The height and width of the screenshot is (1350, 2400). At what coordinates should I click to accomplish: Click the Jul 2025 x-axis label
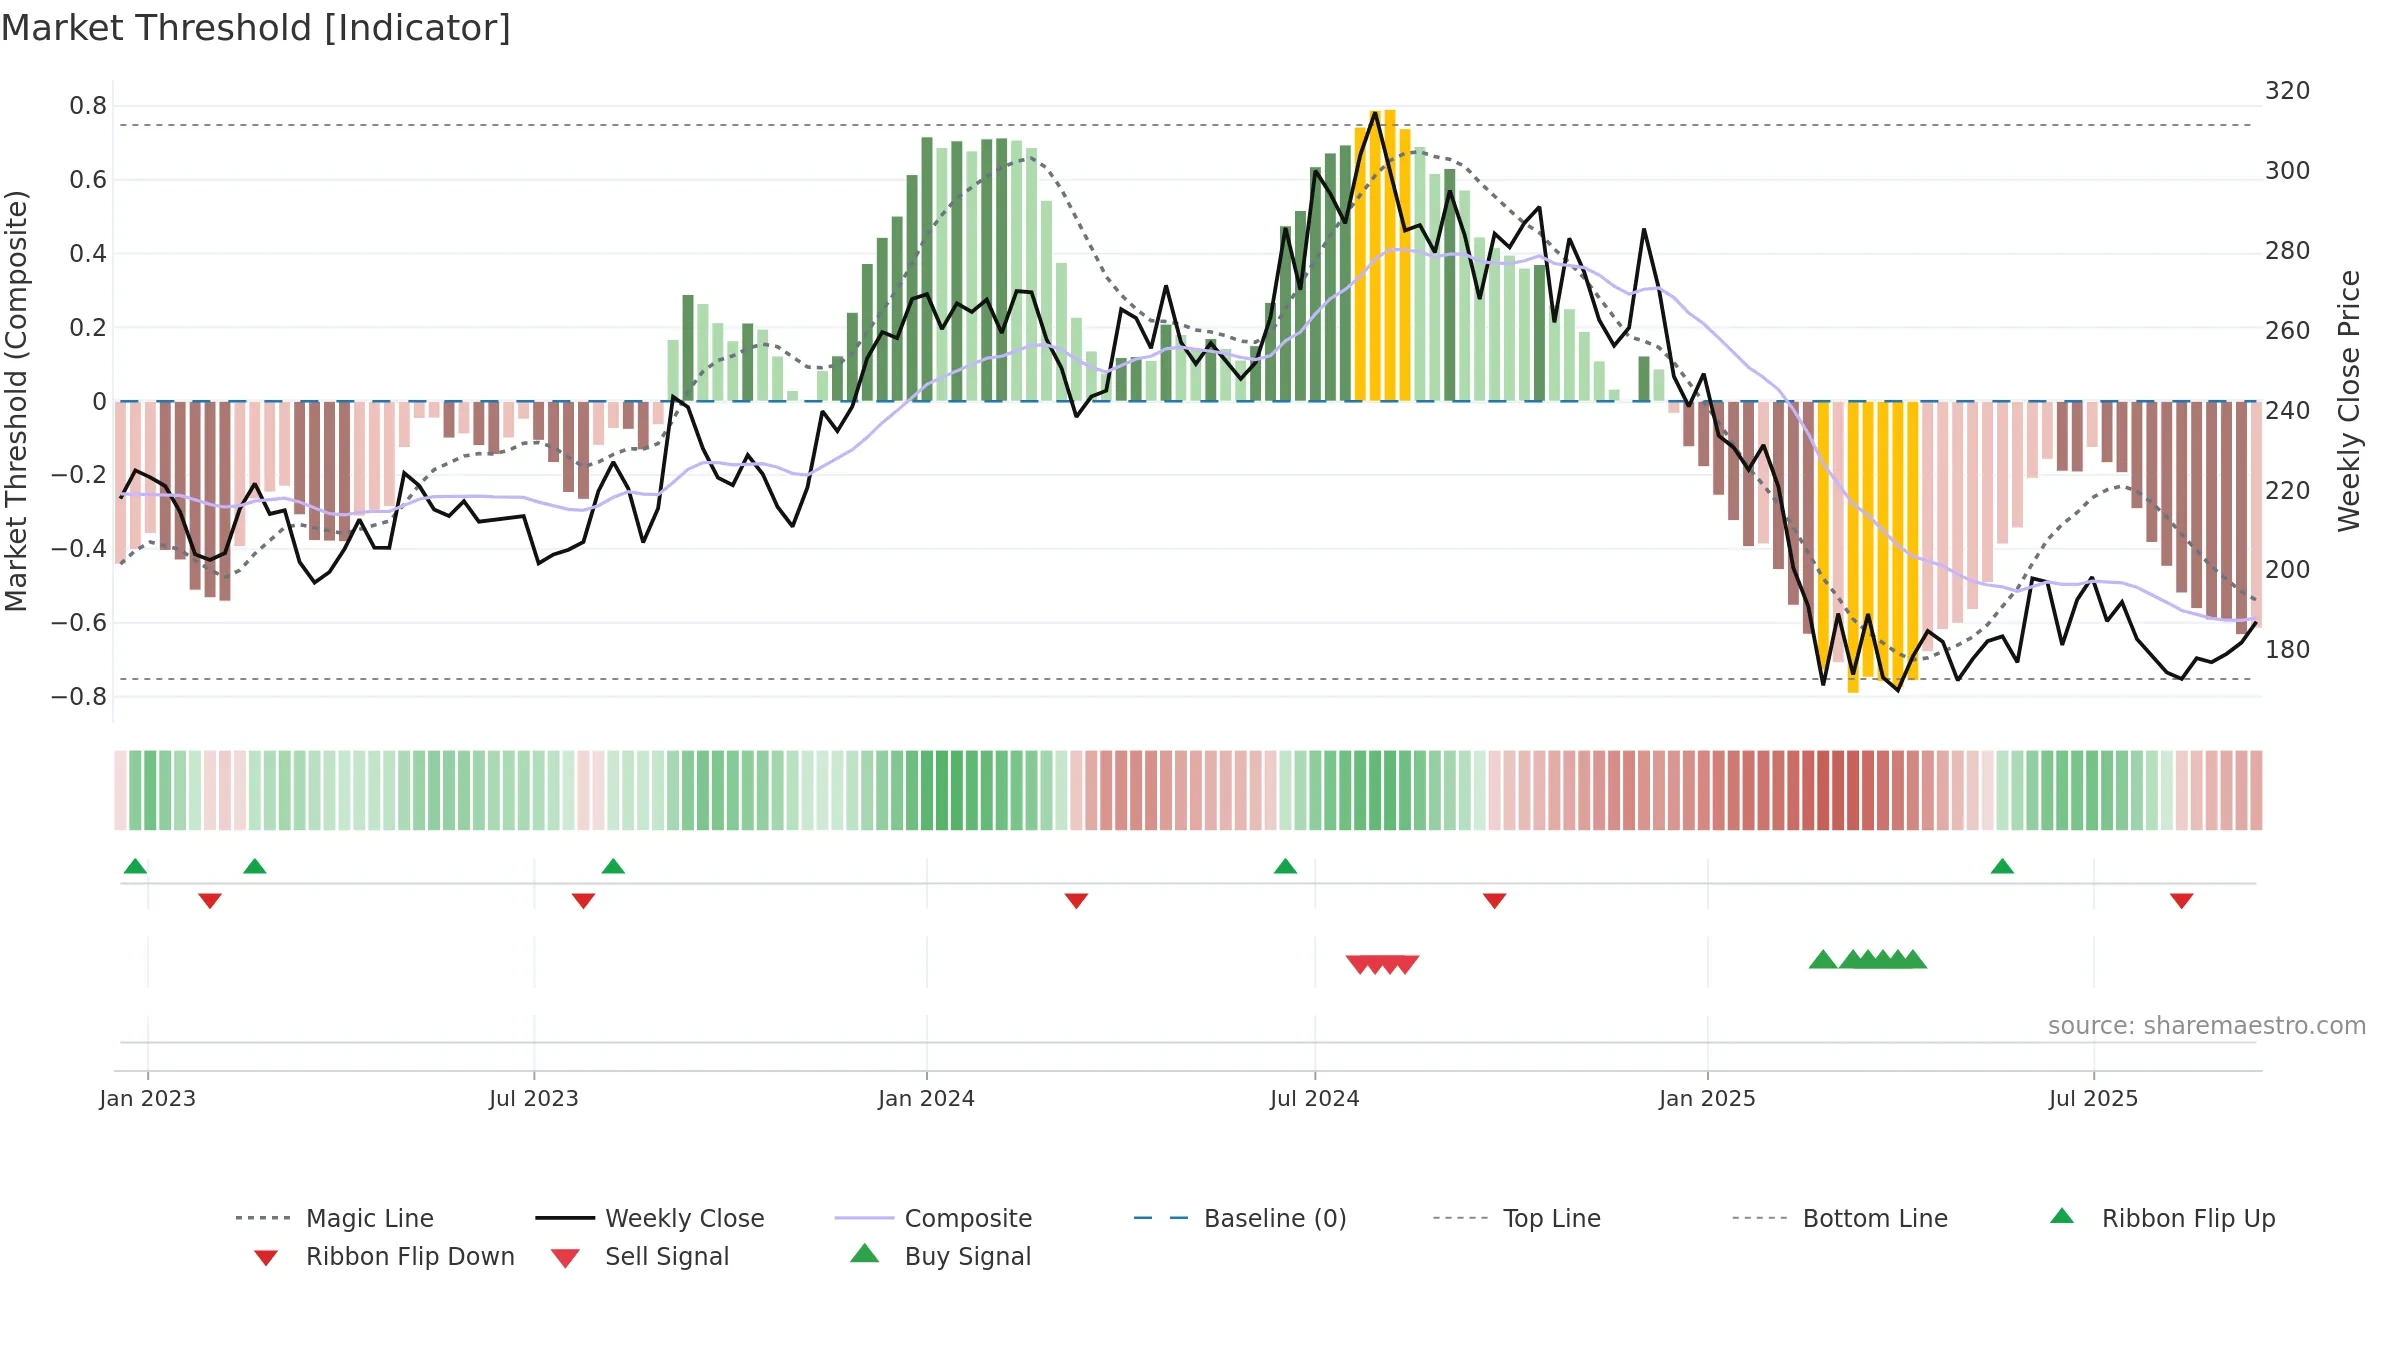[x=2094, y=1098]
